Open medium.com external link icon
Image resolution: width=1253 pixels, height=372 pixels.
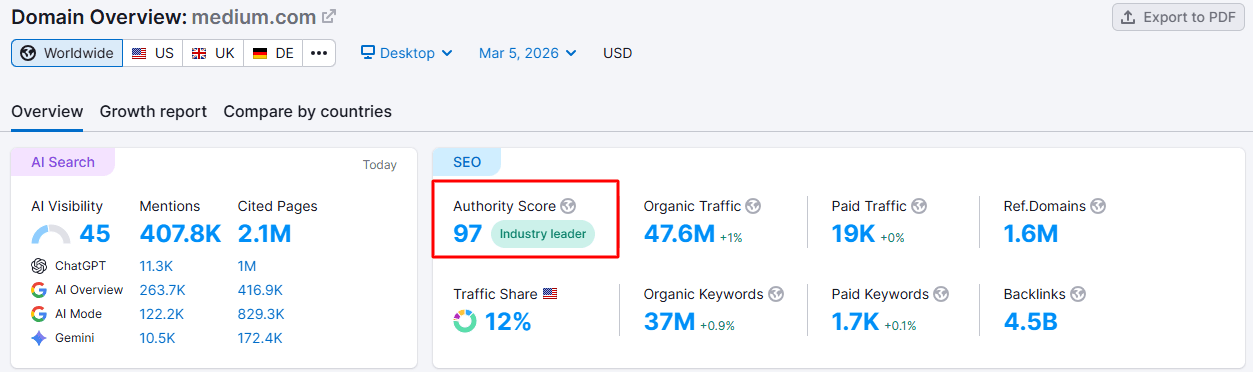click(x=329, y=17)
